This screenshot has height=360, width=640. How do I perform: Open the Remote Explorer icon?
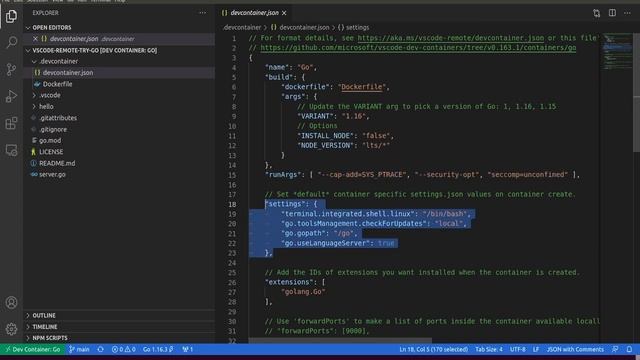11,150
